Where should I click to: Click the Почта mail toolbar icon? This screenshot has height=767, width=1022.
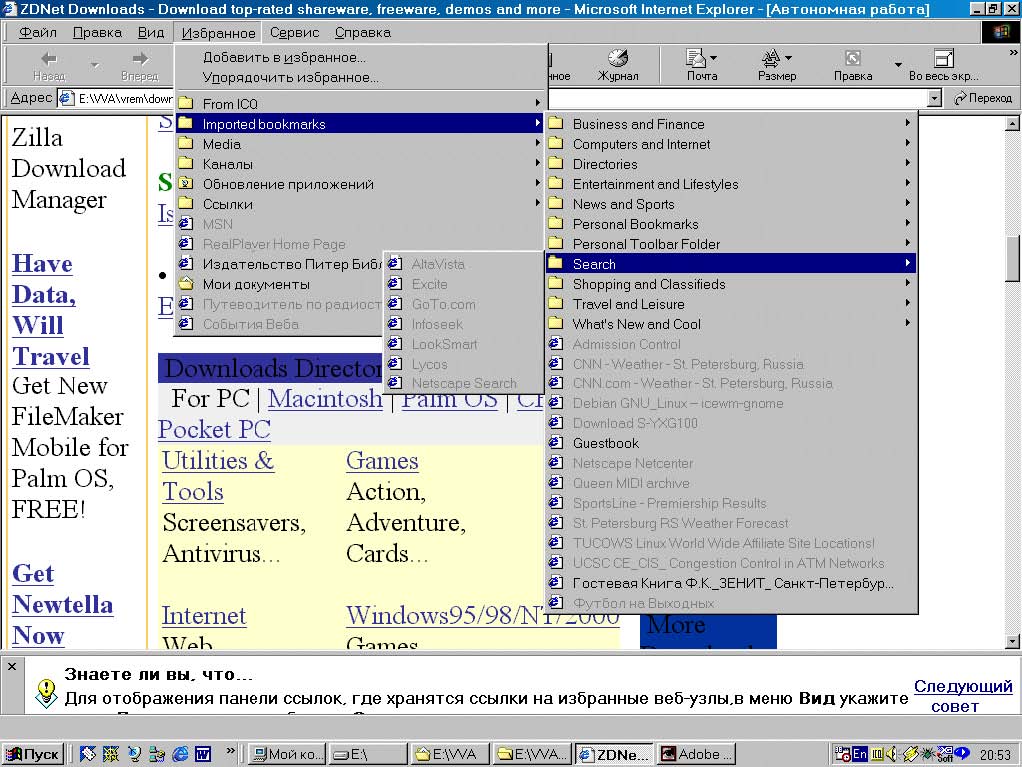(696, 65)
